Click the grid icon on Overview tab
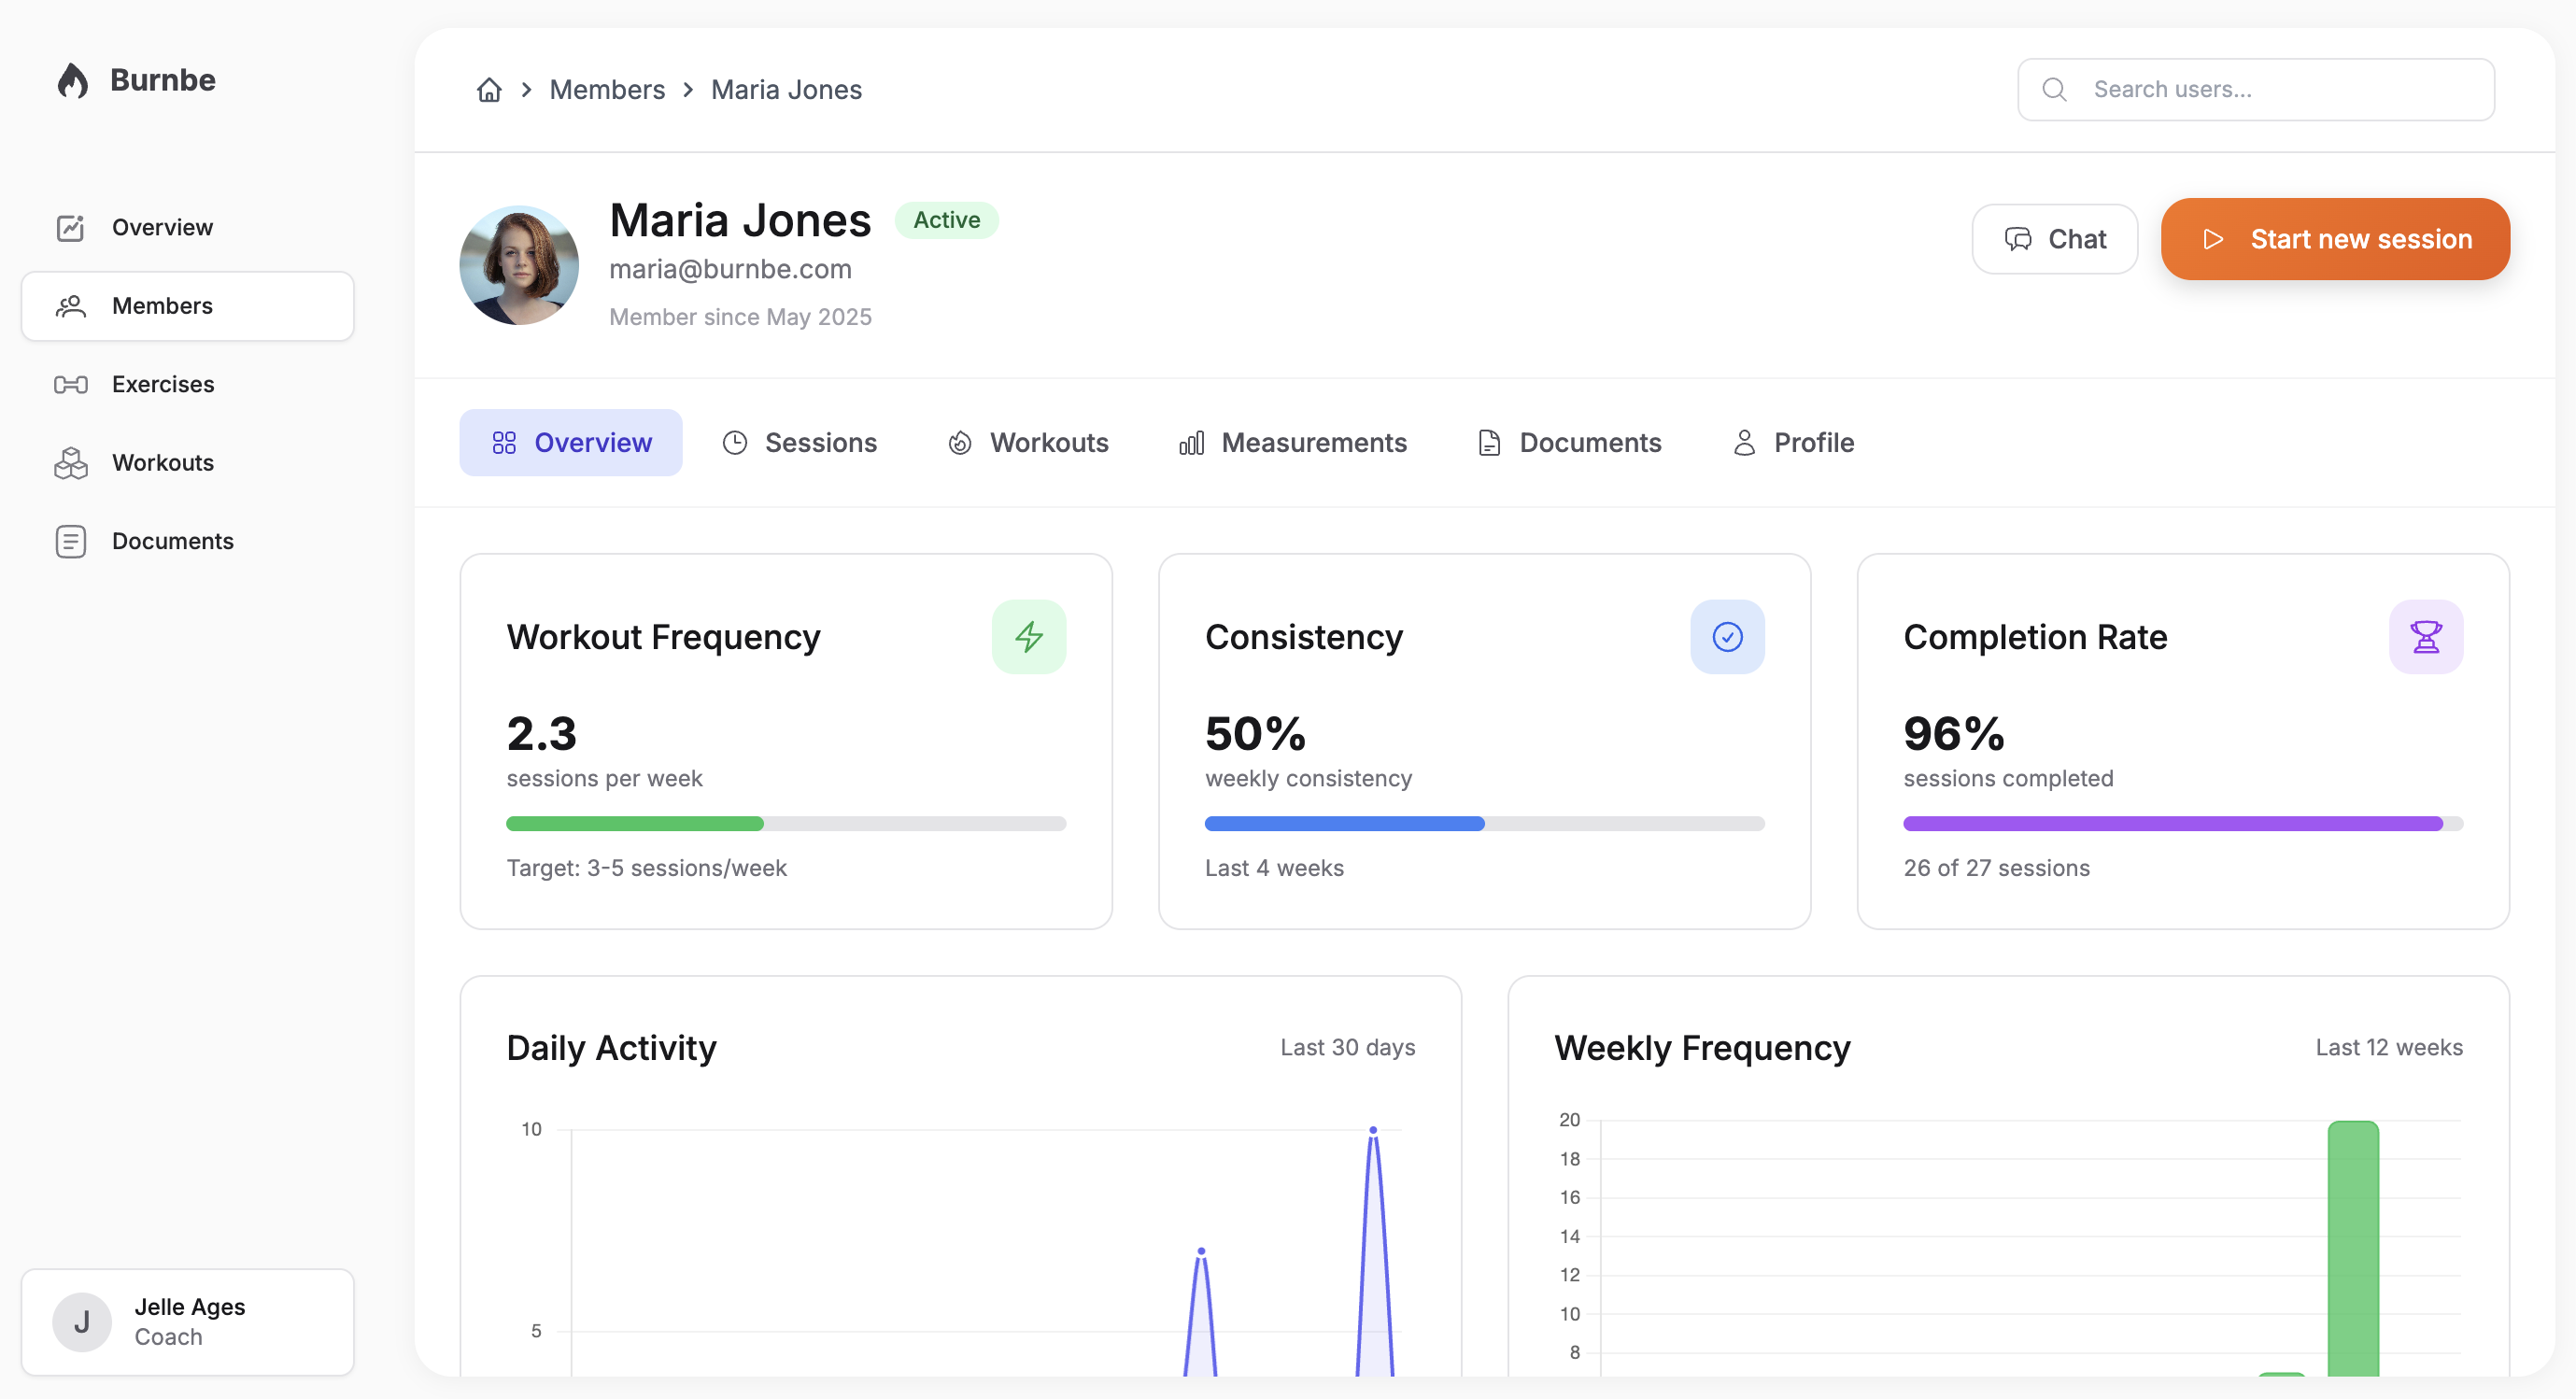The image size is (2576, 1399). pyautogui.click(x=504, y=443)
